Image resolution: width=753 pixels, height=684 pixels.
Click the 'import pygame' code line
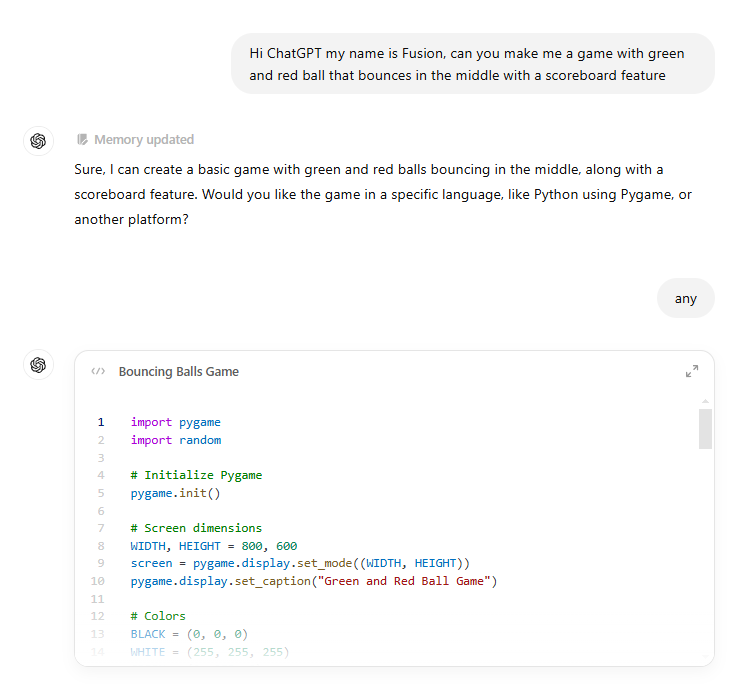(x=176, y=422)
